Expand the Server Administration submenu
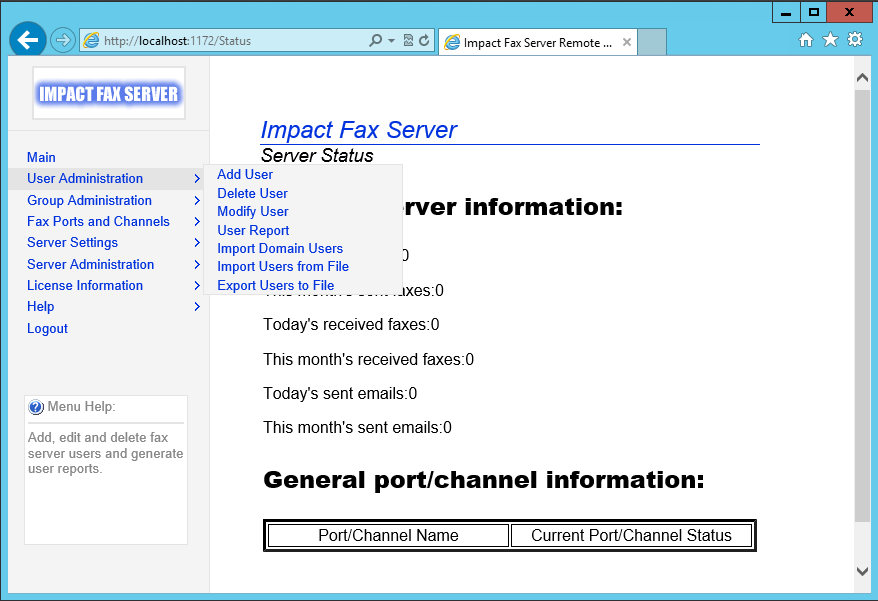The height and width of the screenshot is (601, 878). pyautogui.click(x=89, y=264)
